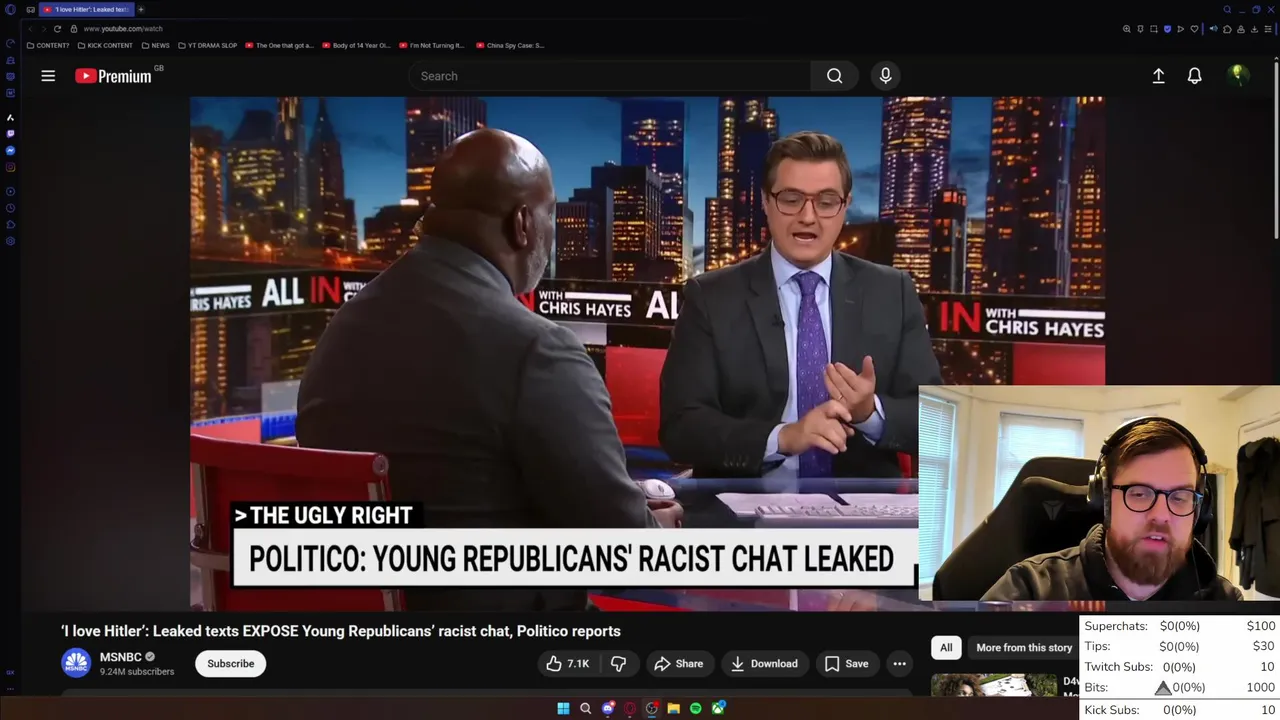Click the video title text
The height and width of the screenshot is (720, 1280).
pos(341,631)
